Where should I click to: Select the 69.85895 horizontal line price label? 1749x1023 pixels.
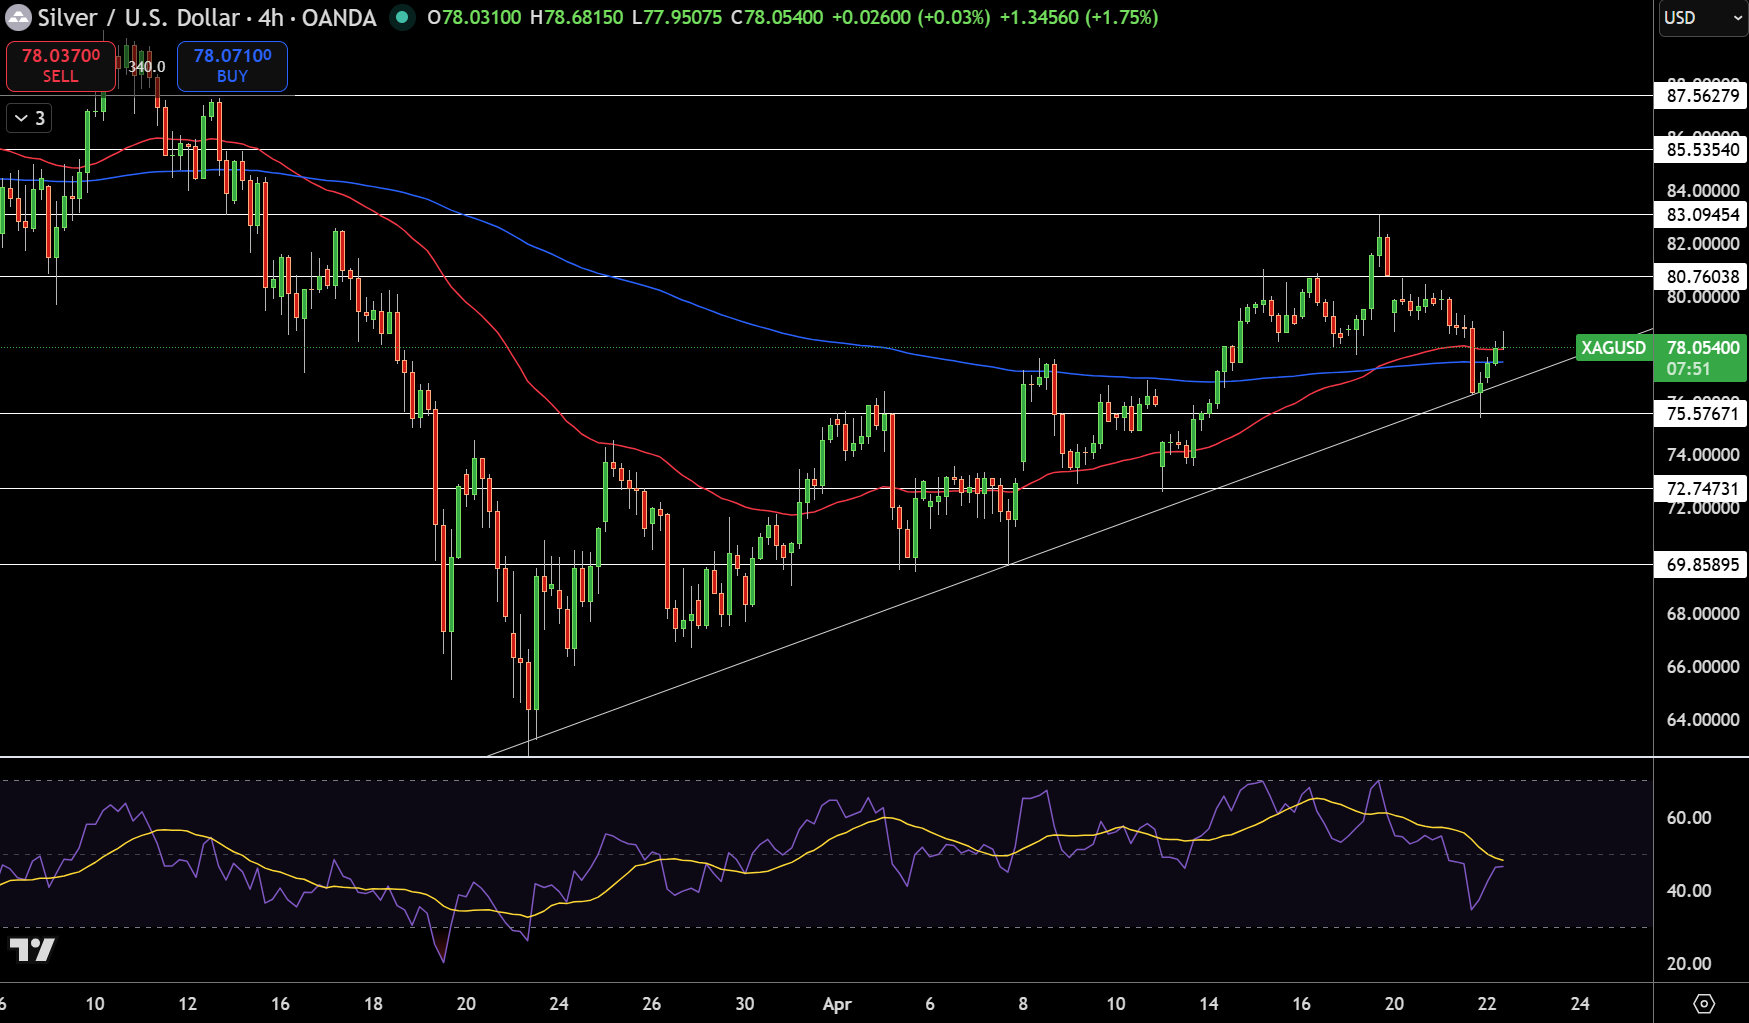point(1702,565)
